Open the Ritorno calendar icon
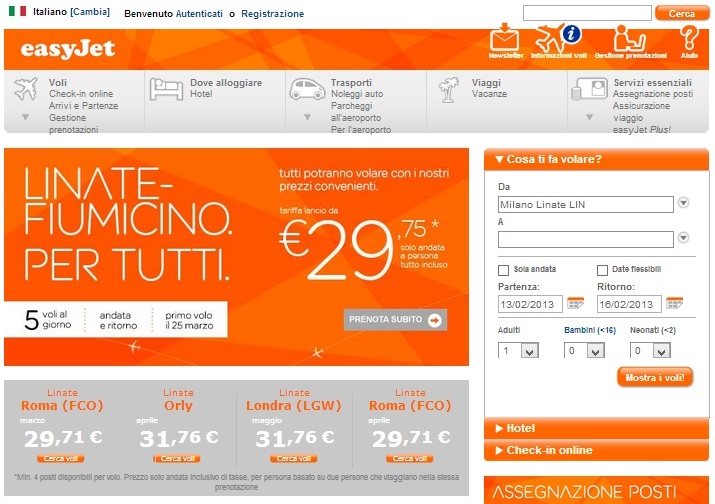 pyautogui.click(x=674, y=303)
